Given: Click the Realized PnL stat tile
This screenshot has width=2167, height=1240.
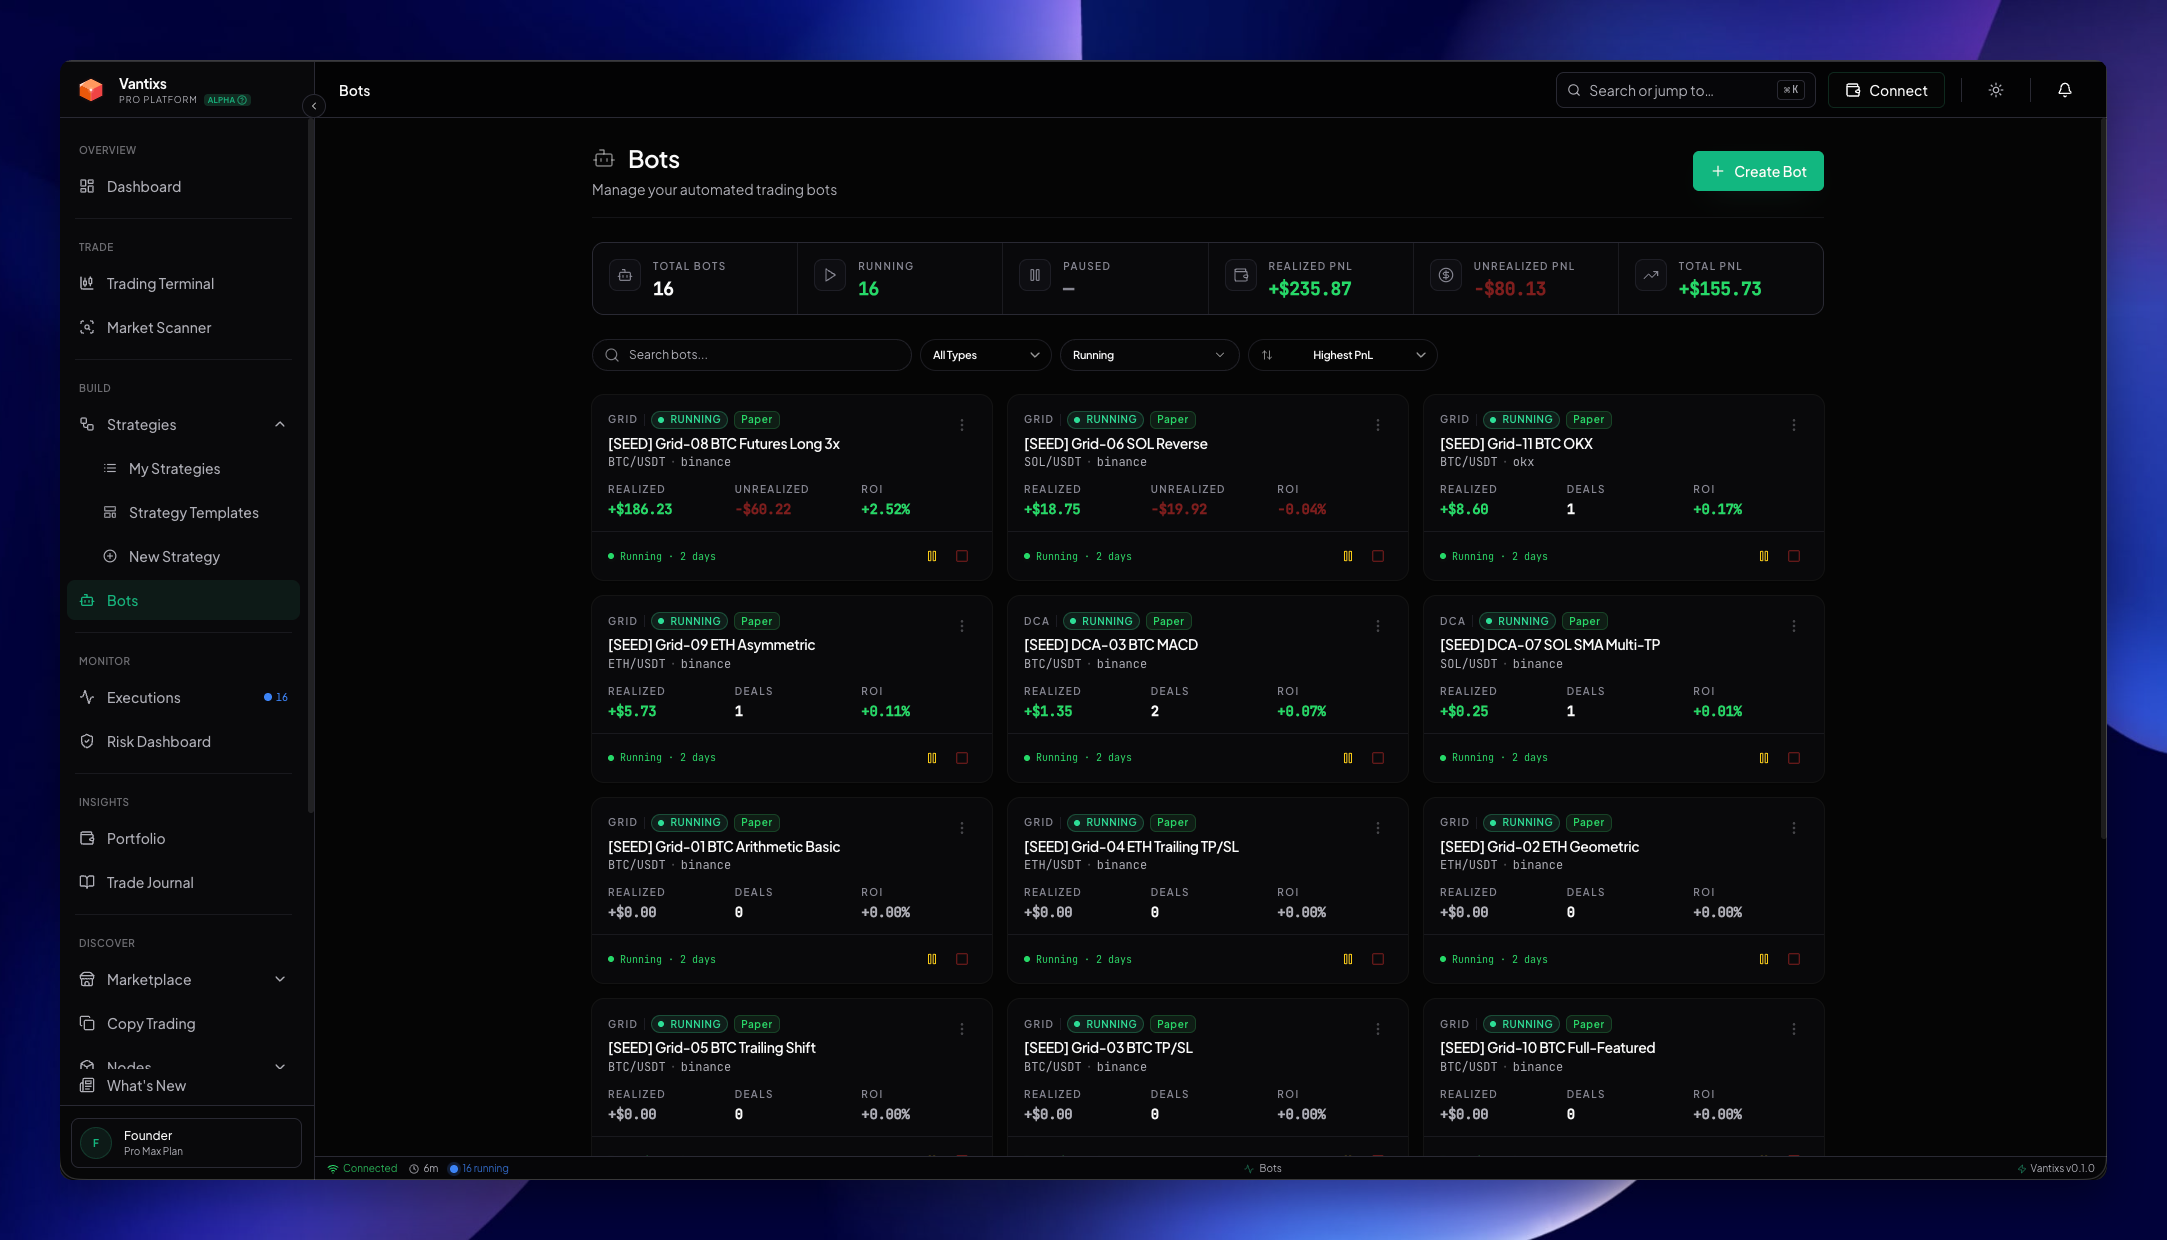Looking at the screenshot, I should point(1310,279).
